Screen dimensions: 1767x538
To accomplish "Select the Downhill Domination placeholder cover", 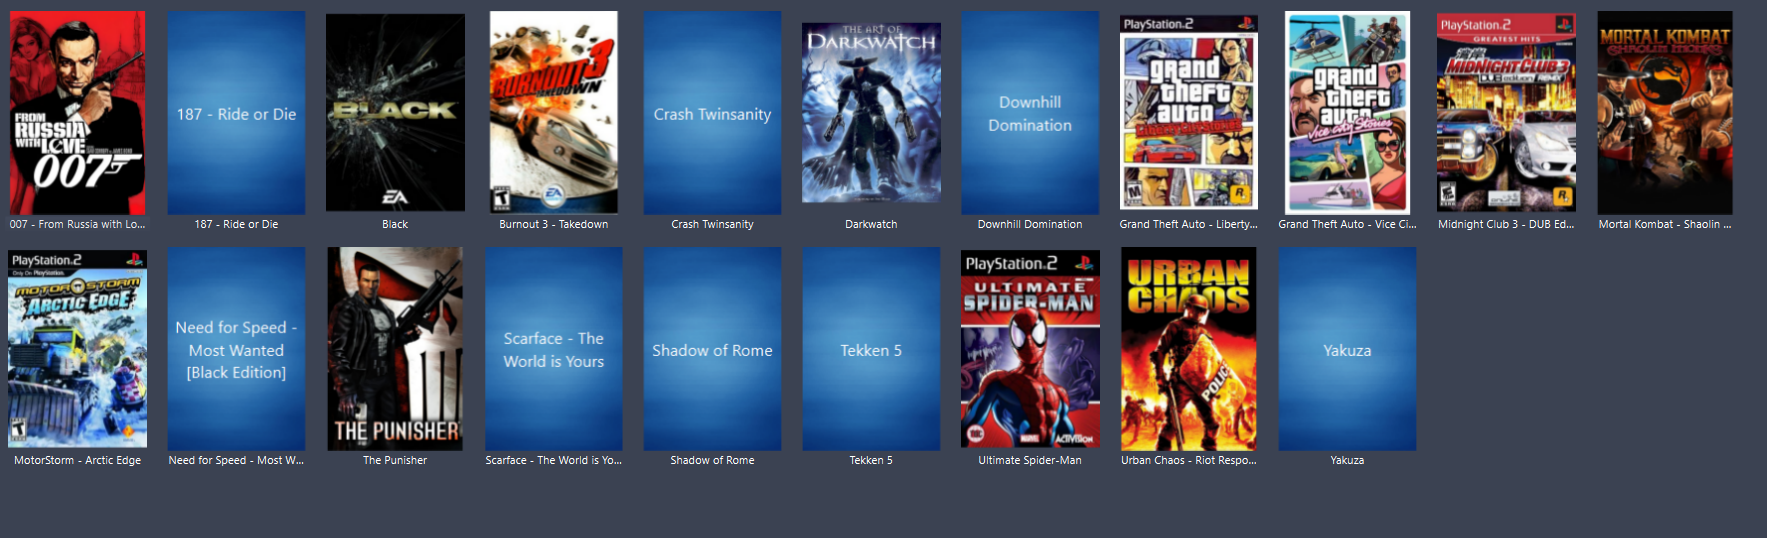I will pyautogui.click(x=1030, y=113).
